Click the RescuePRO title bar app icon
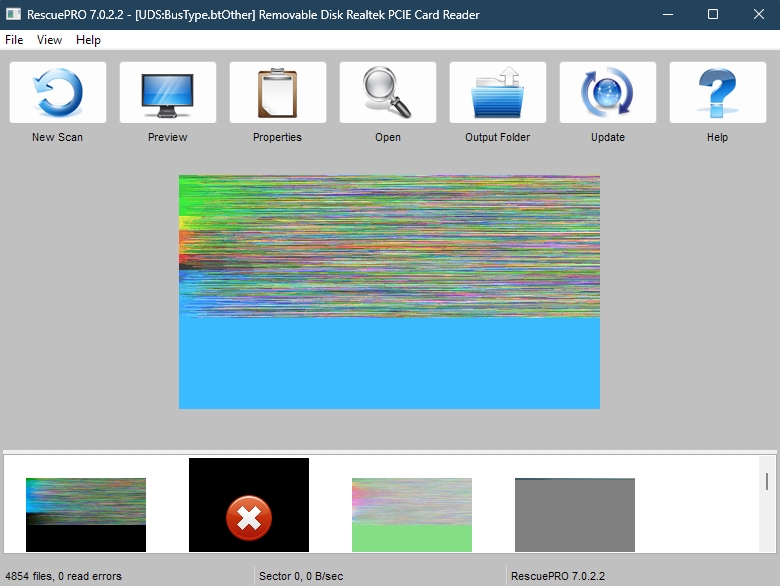 tap(13, 15)
